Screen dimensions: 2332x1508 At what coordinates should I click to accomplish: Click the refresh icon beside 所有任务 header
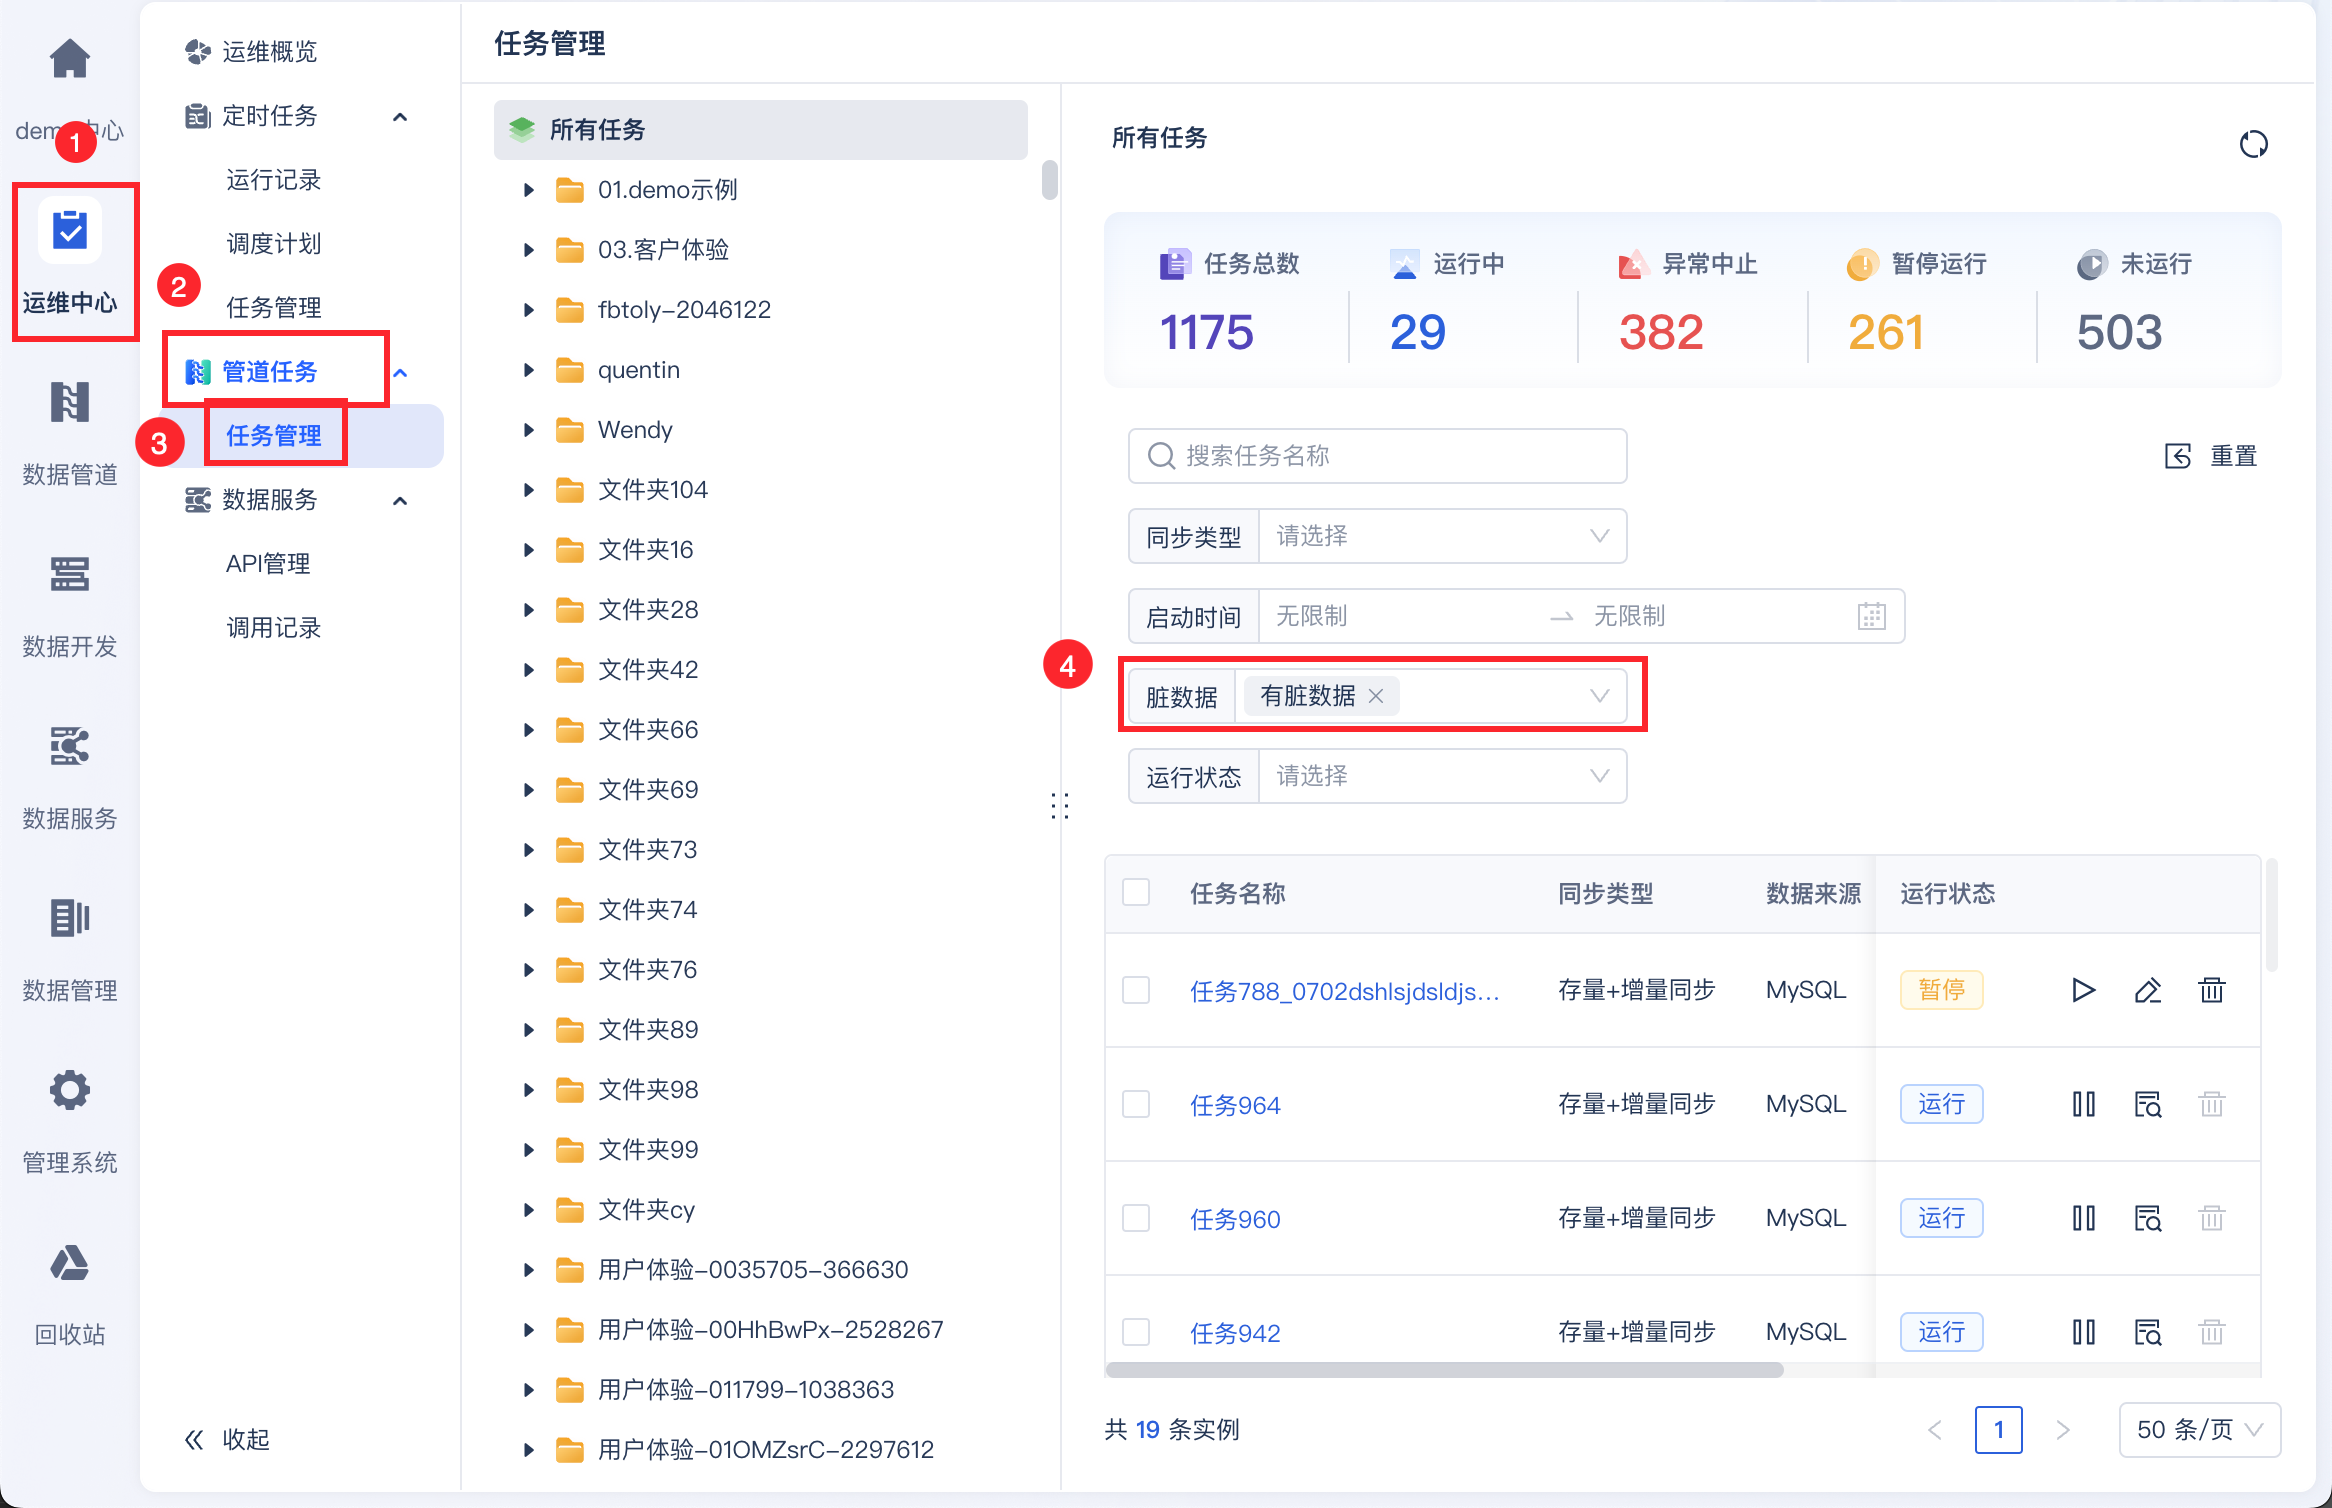[x=2253, y=145]
